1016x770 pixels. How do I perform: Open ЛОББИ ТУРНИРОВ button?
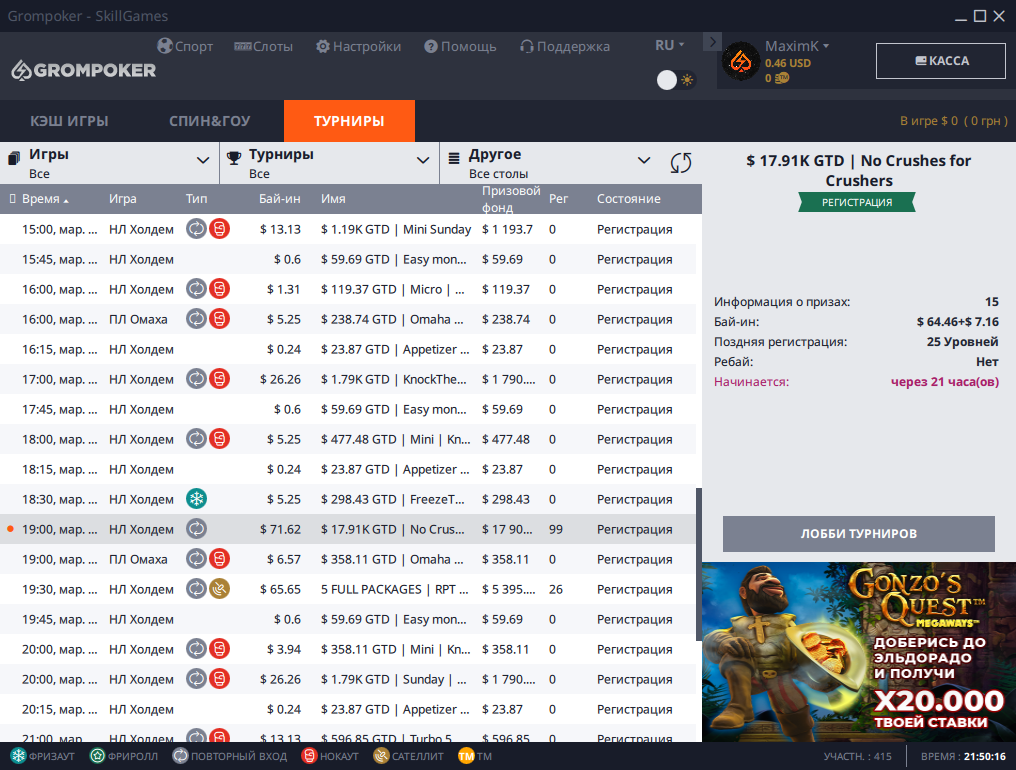click(859, 533)
